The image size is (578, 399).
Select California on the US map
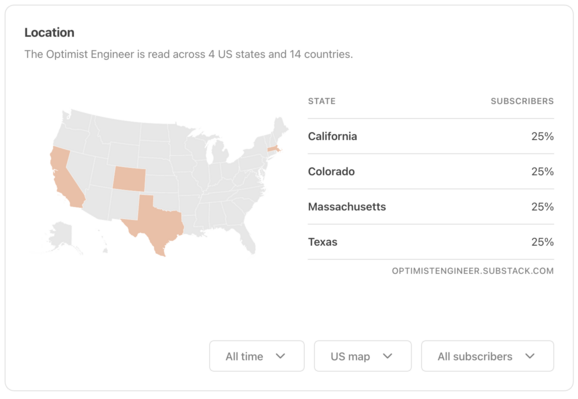(65, 177)
